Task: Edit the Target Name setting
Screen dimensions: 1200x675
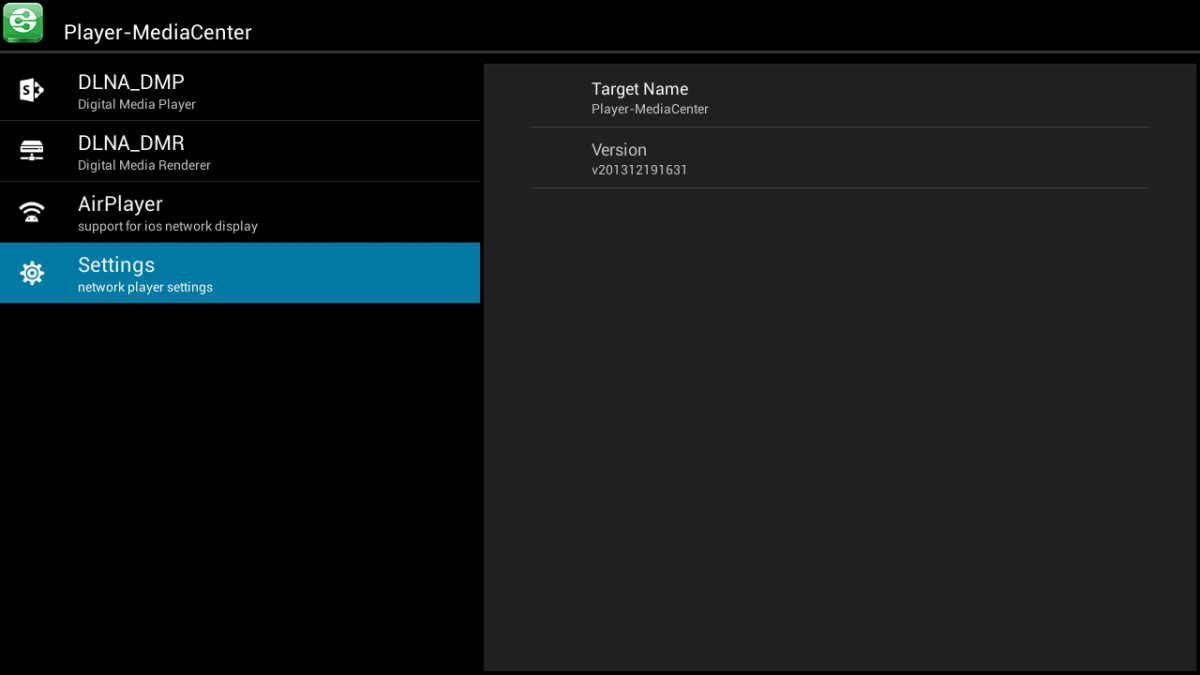Action: tap(840, 97)
